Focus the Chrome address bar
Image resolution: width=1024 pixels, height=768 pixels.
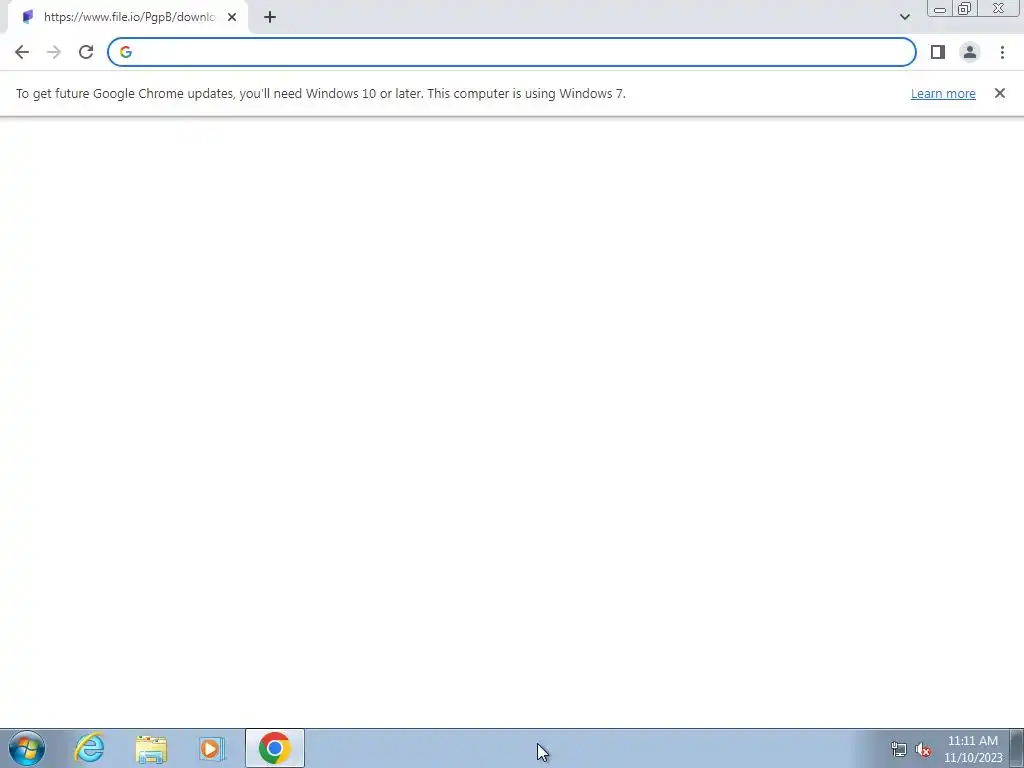coord(511,52)
